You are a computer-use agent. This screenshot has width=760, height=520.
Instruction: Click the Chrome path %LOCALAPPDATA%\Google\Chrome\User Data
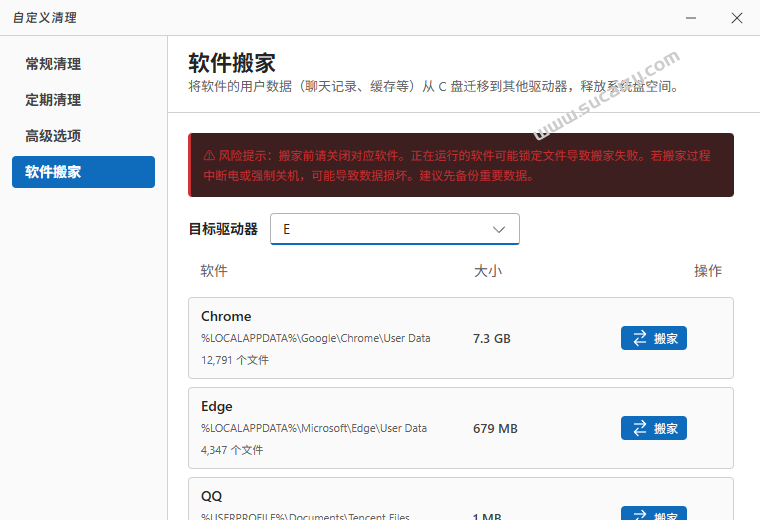point(316,338)
